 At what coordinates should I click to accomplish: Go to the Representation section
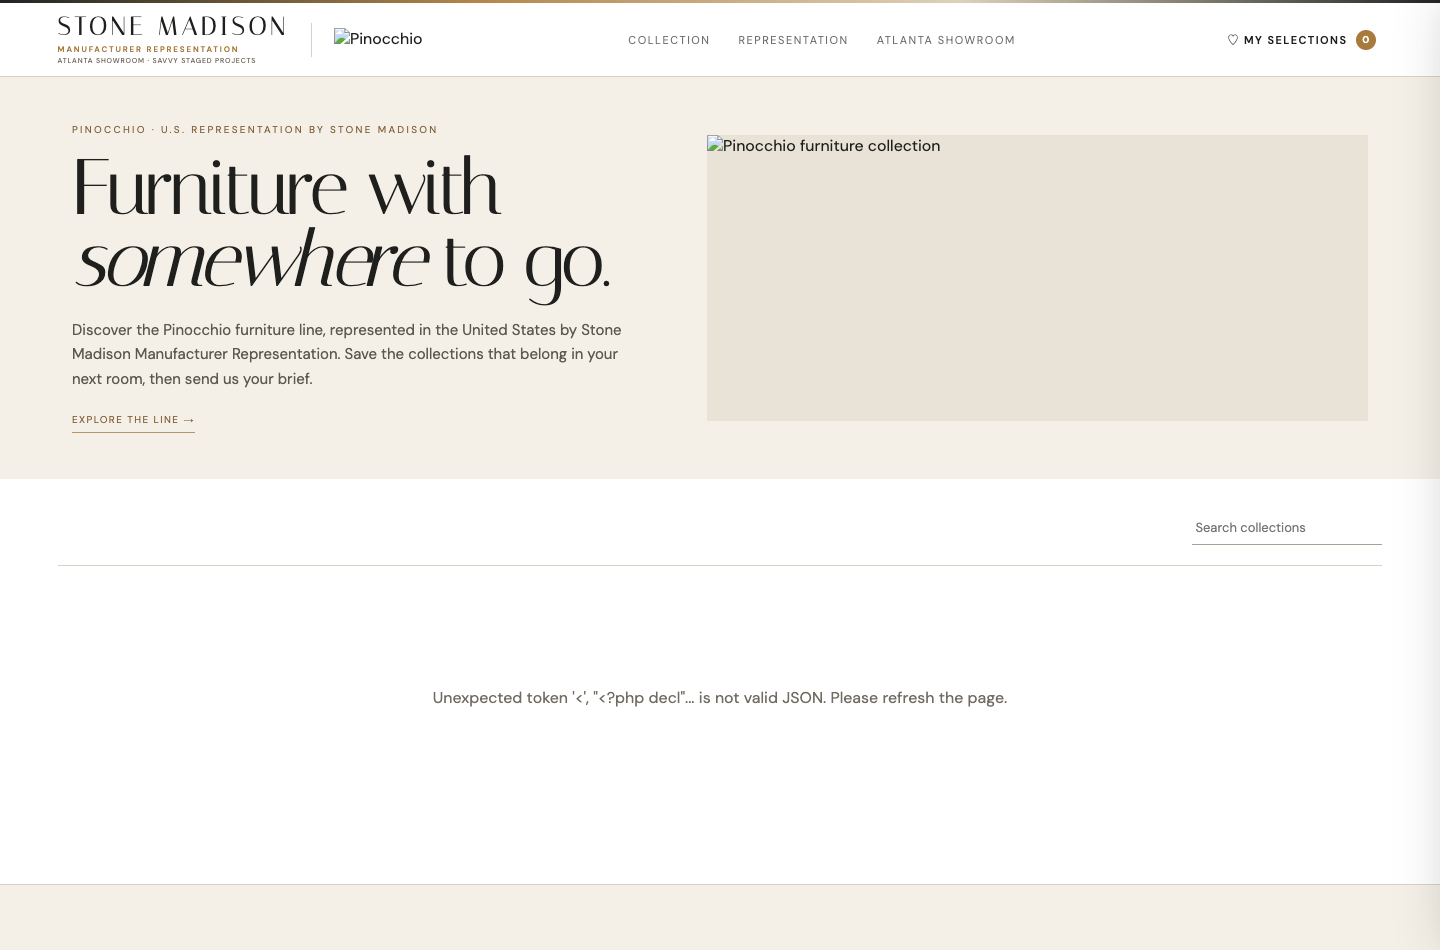[x=793, y=40]
